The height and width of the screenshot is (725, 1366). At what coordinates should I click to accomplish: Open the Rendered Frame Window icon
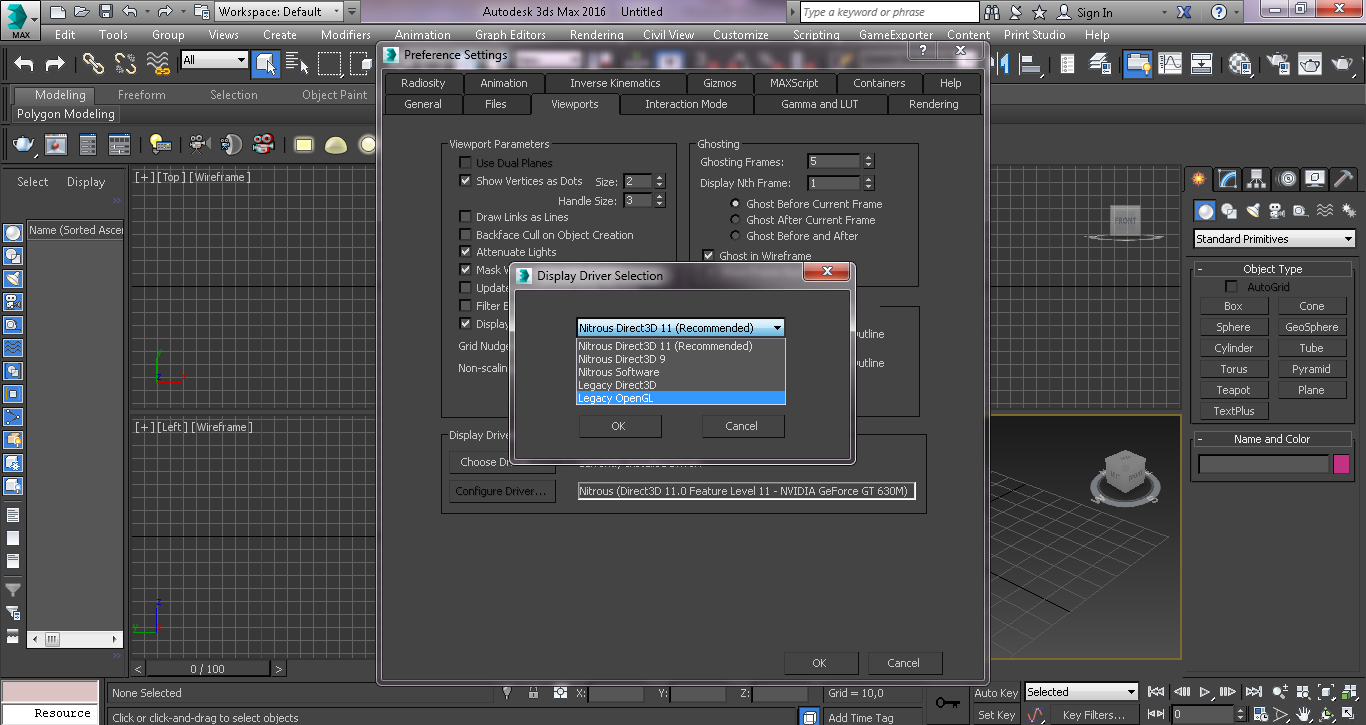tap(1310, 64)
